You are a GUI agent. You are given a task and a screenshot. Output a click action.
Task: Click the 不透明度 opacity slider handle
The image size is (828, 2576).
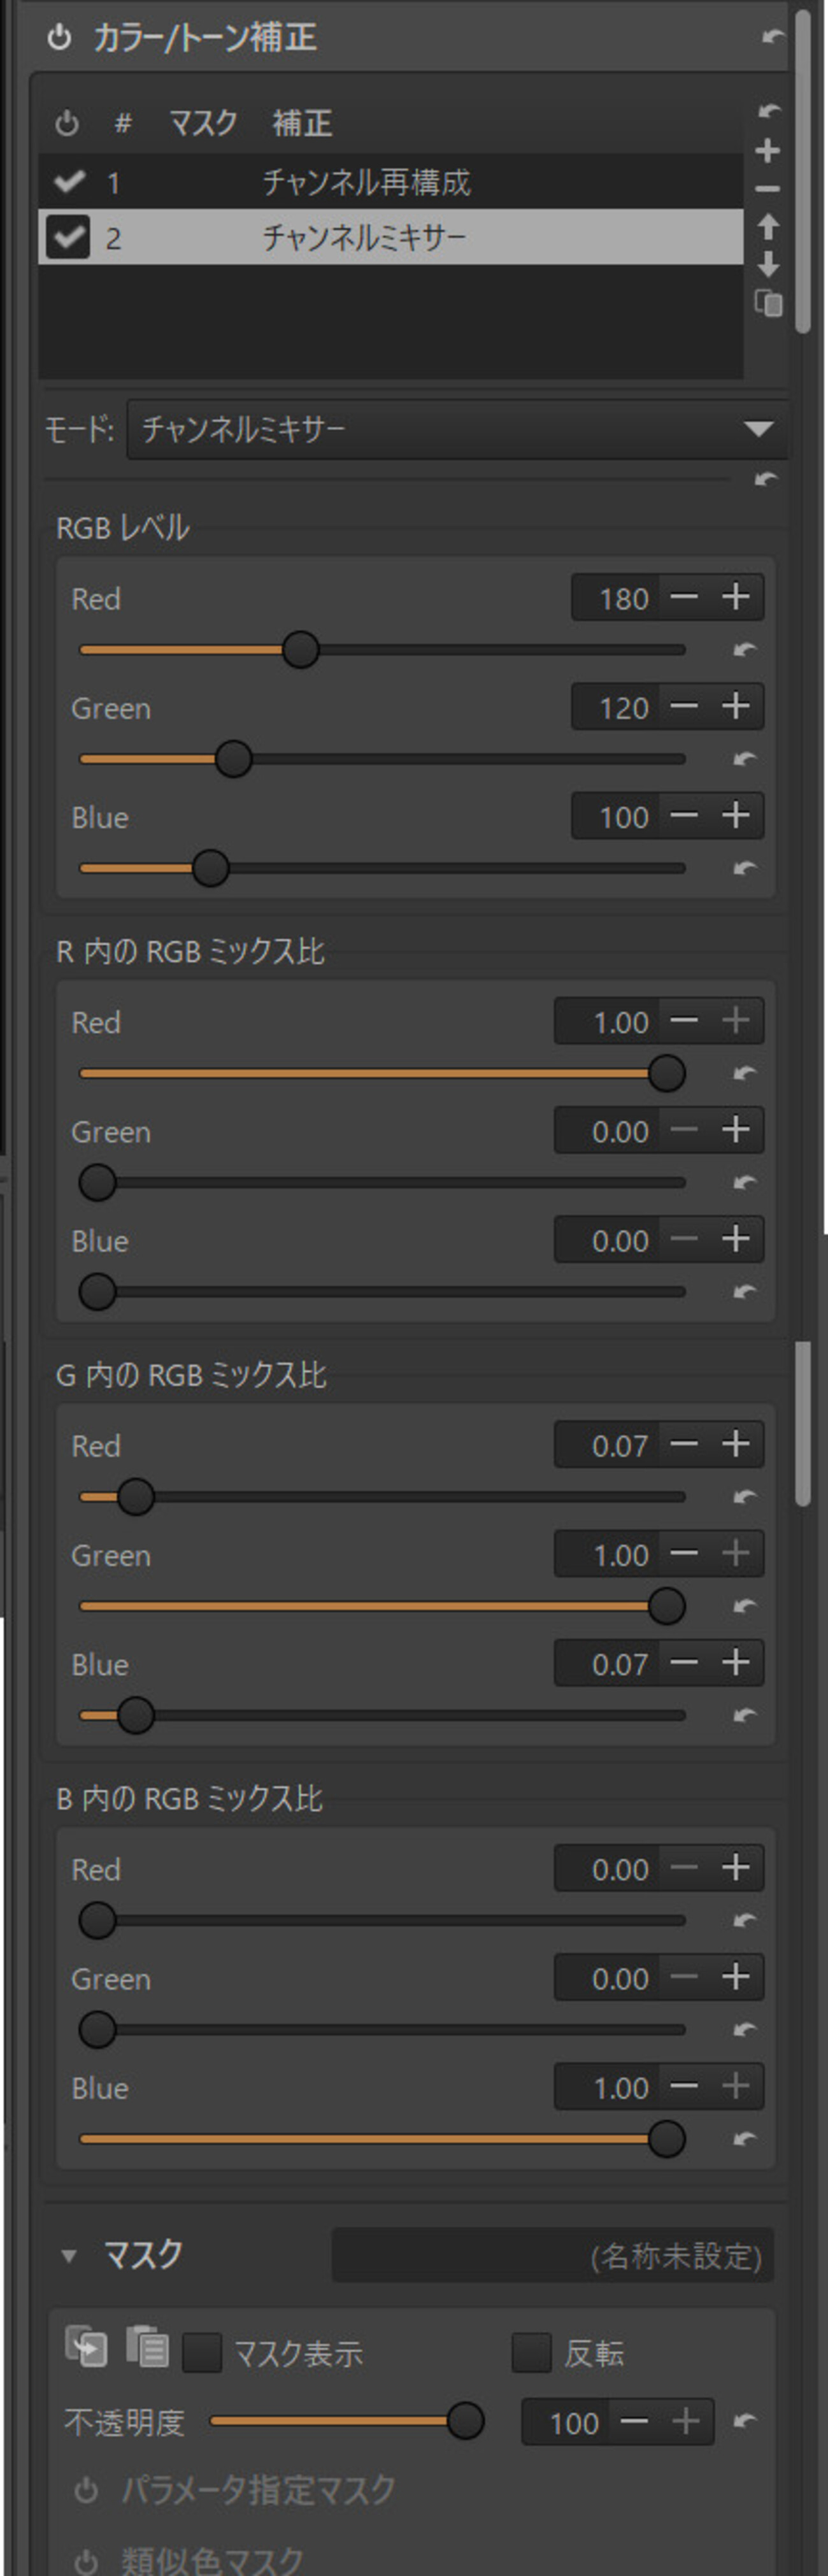point(465,2421)
